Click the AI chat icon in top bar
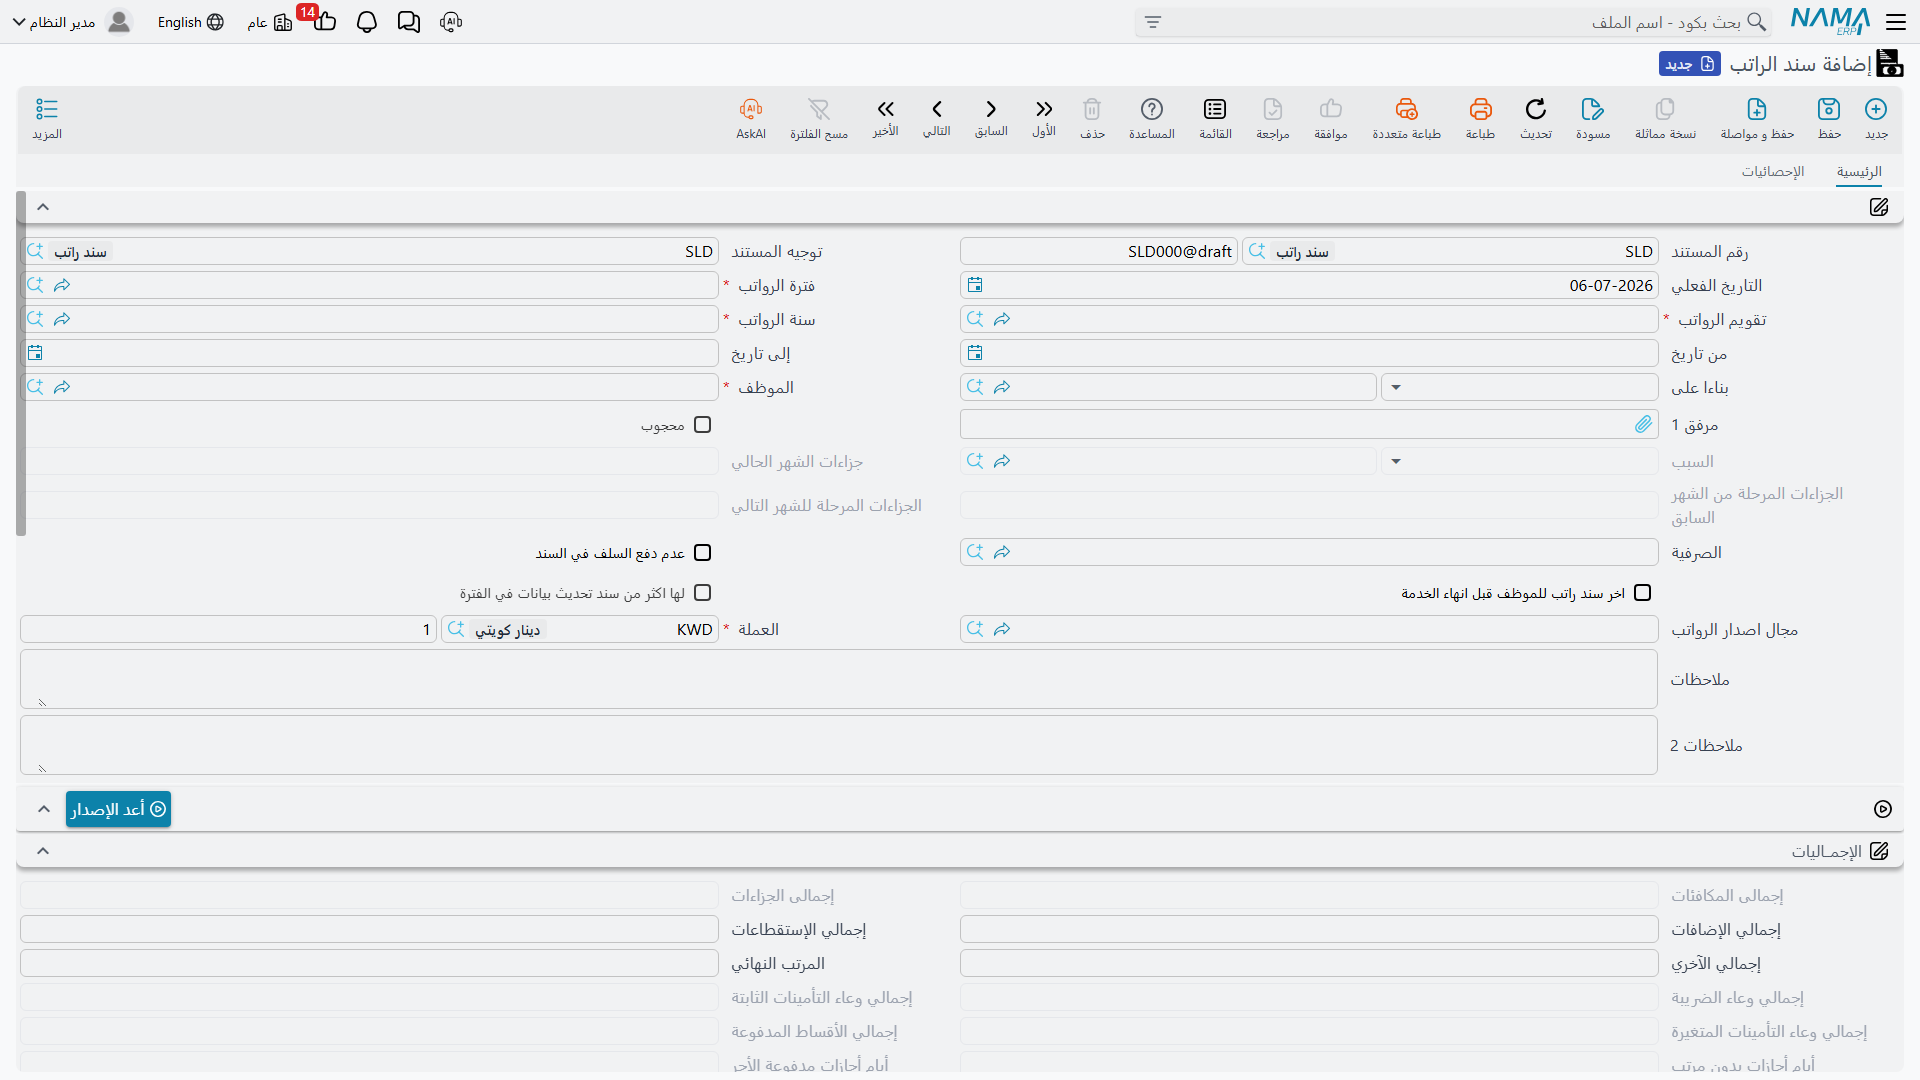The height and width of the screenshot is (1080, 1920). pos(451,22)
